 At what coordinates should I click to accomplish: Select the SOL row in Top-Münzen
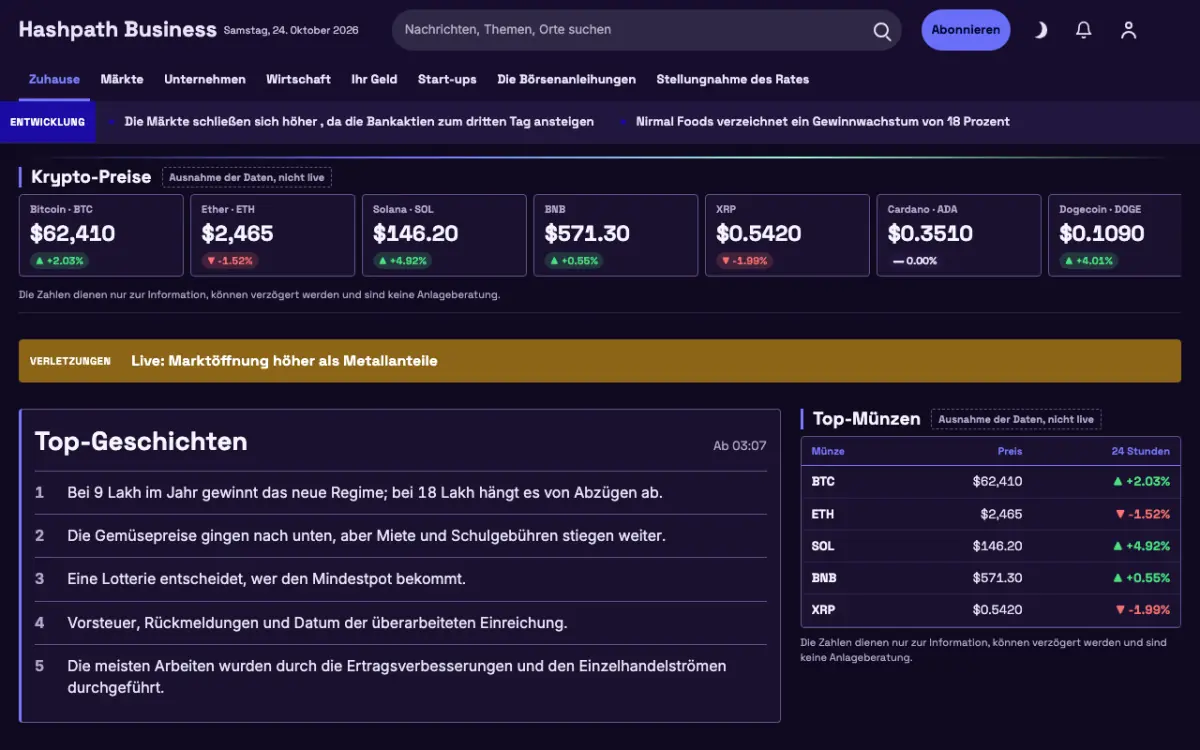click(990, 546)
